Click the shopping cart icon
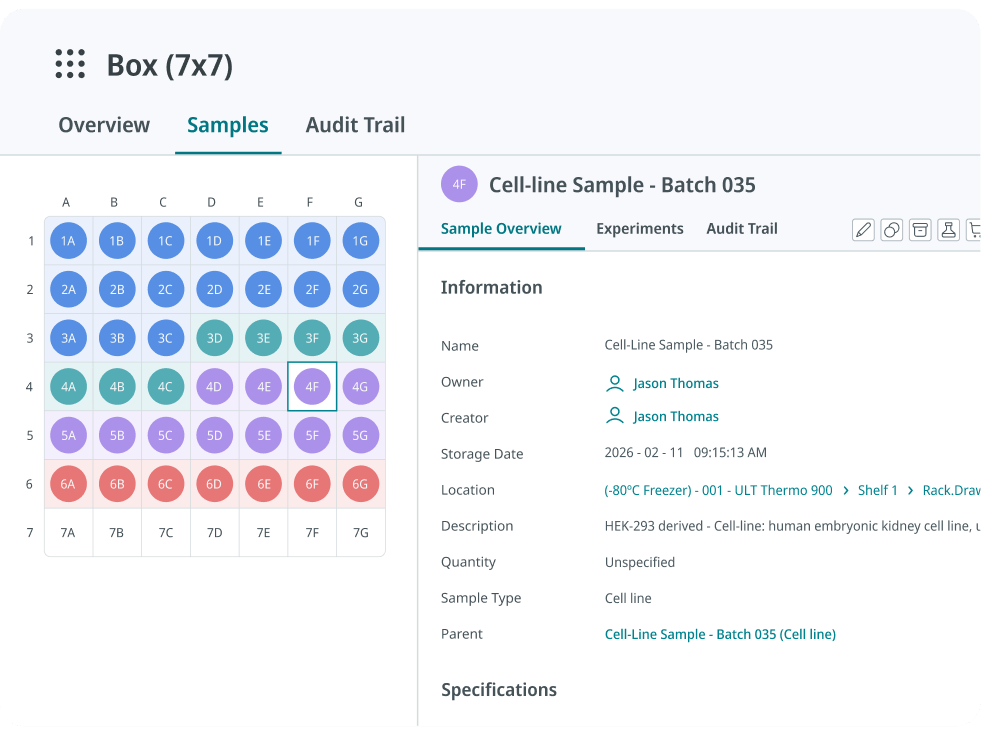Screen dimensions: 981x735 click(x=974, y=230)
